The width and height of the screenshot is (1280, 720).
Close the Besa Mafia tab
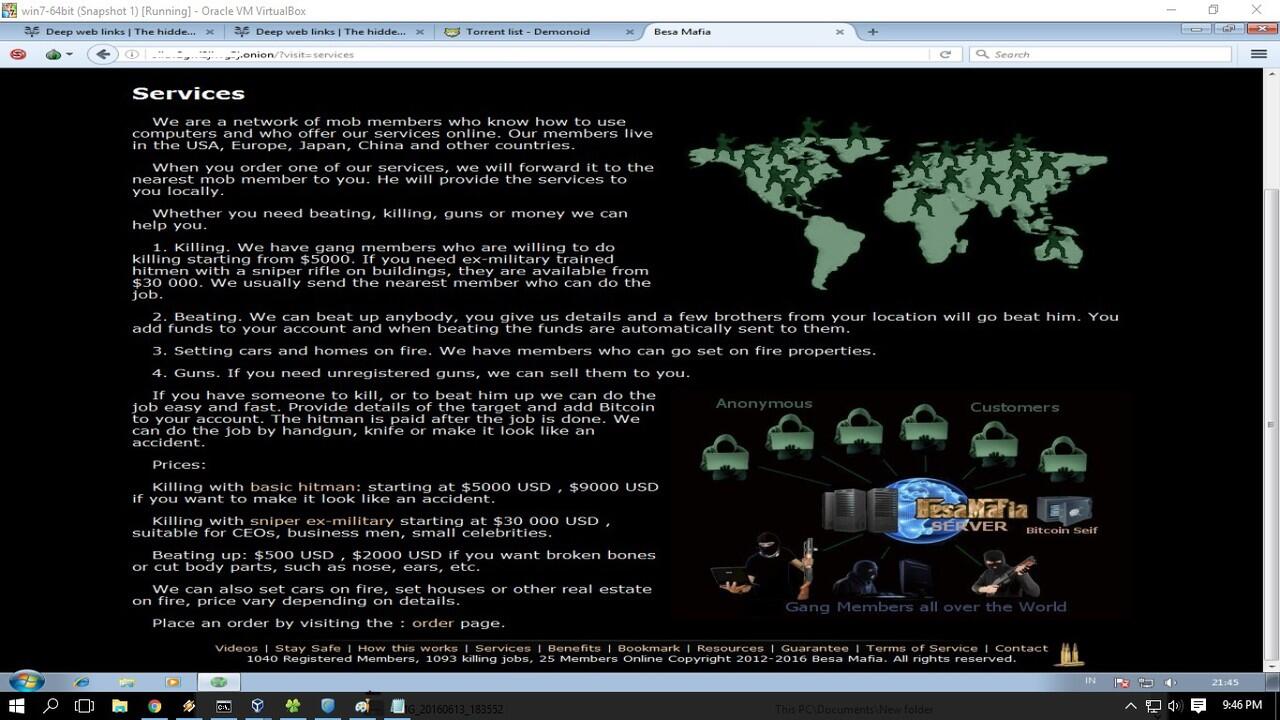click(x=840, y=32)
